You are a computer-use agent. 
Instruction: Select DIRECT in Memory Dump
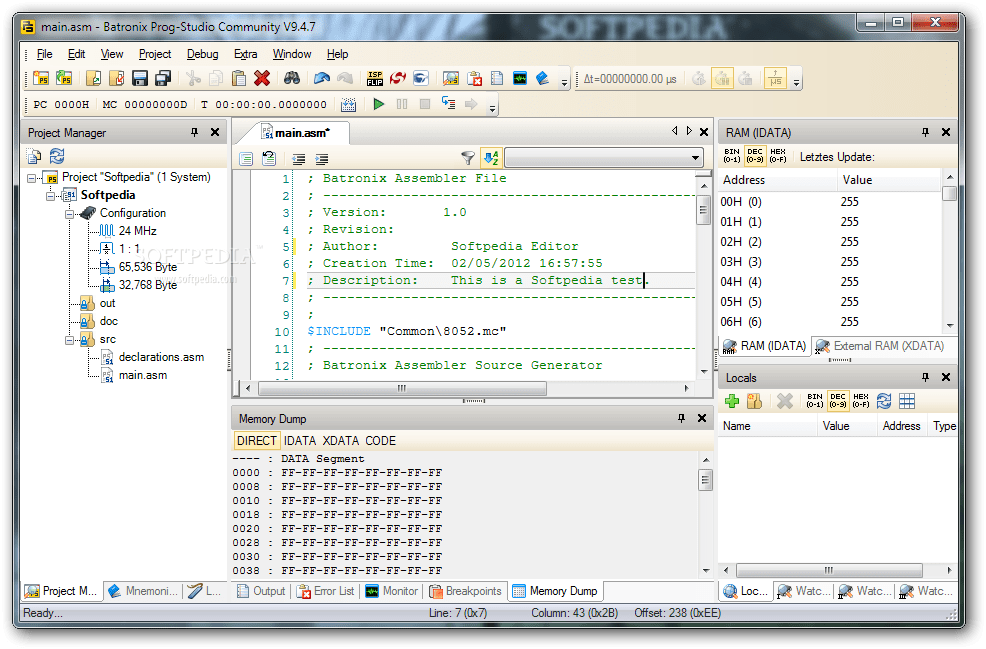[x=256, y=441]
